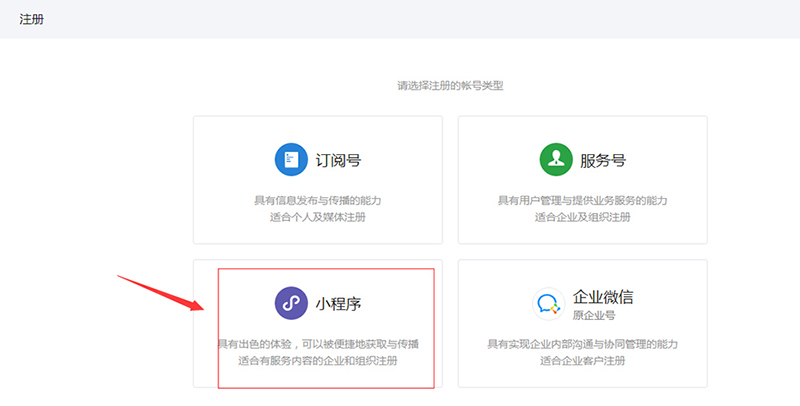Click the heading 请选择注册的帐号类型
Screen dimensions: 800x406
[x=450, y=86]
